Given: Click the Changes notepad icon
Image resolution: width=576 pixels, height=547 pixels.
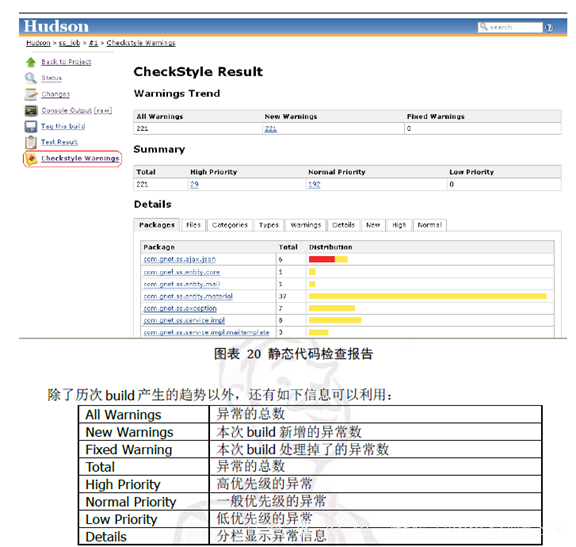Looking at the screenshot, I should (31, 94).
